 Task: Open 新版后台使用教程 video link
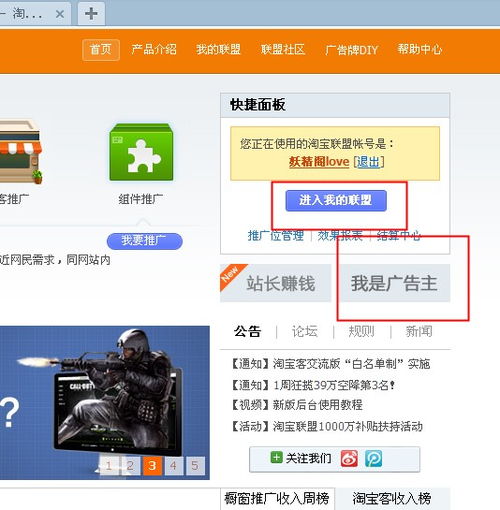[x=317, y=405]
